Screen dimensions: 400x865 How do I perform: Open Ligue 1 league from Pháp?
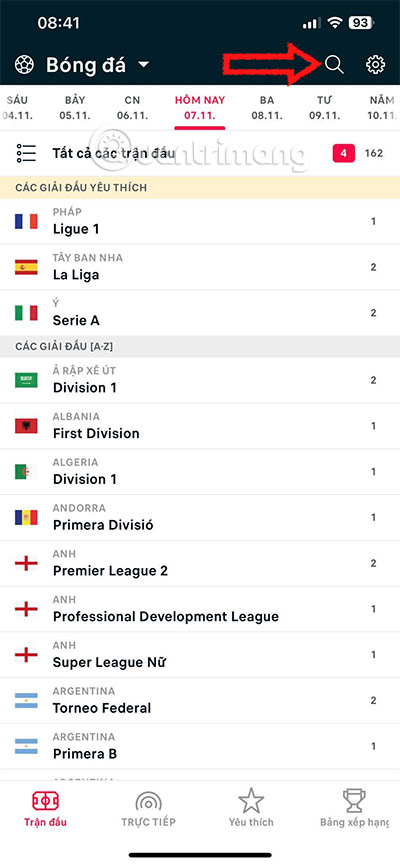[x=200, y=222]
